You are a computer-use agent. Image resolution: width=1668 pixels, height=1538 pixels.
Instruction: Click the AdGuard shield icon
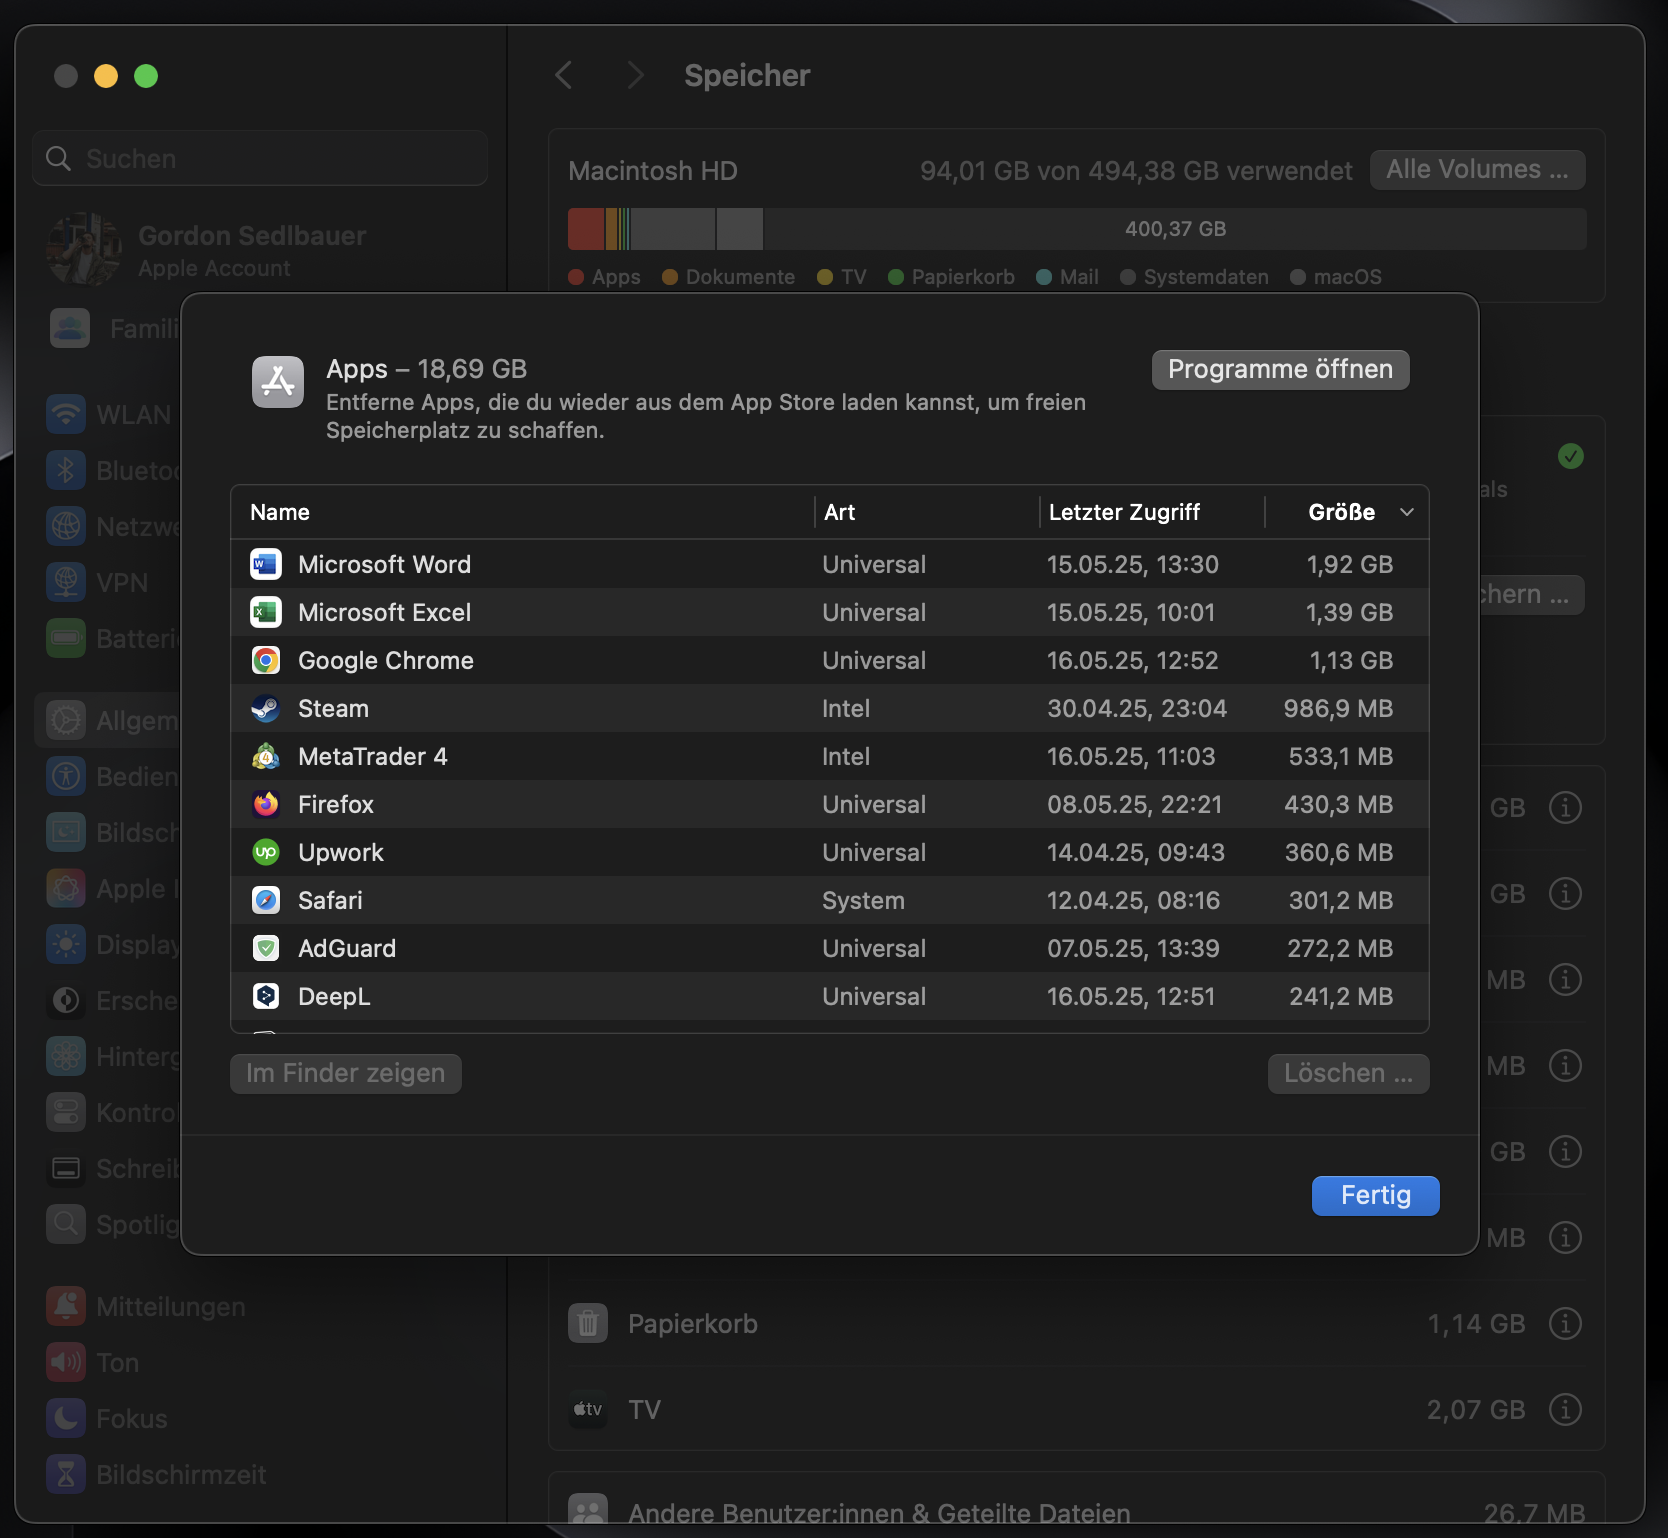pyautogui.click(x=265, y=948)
